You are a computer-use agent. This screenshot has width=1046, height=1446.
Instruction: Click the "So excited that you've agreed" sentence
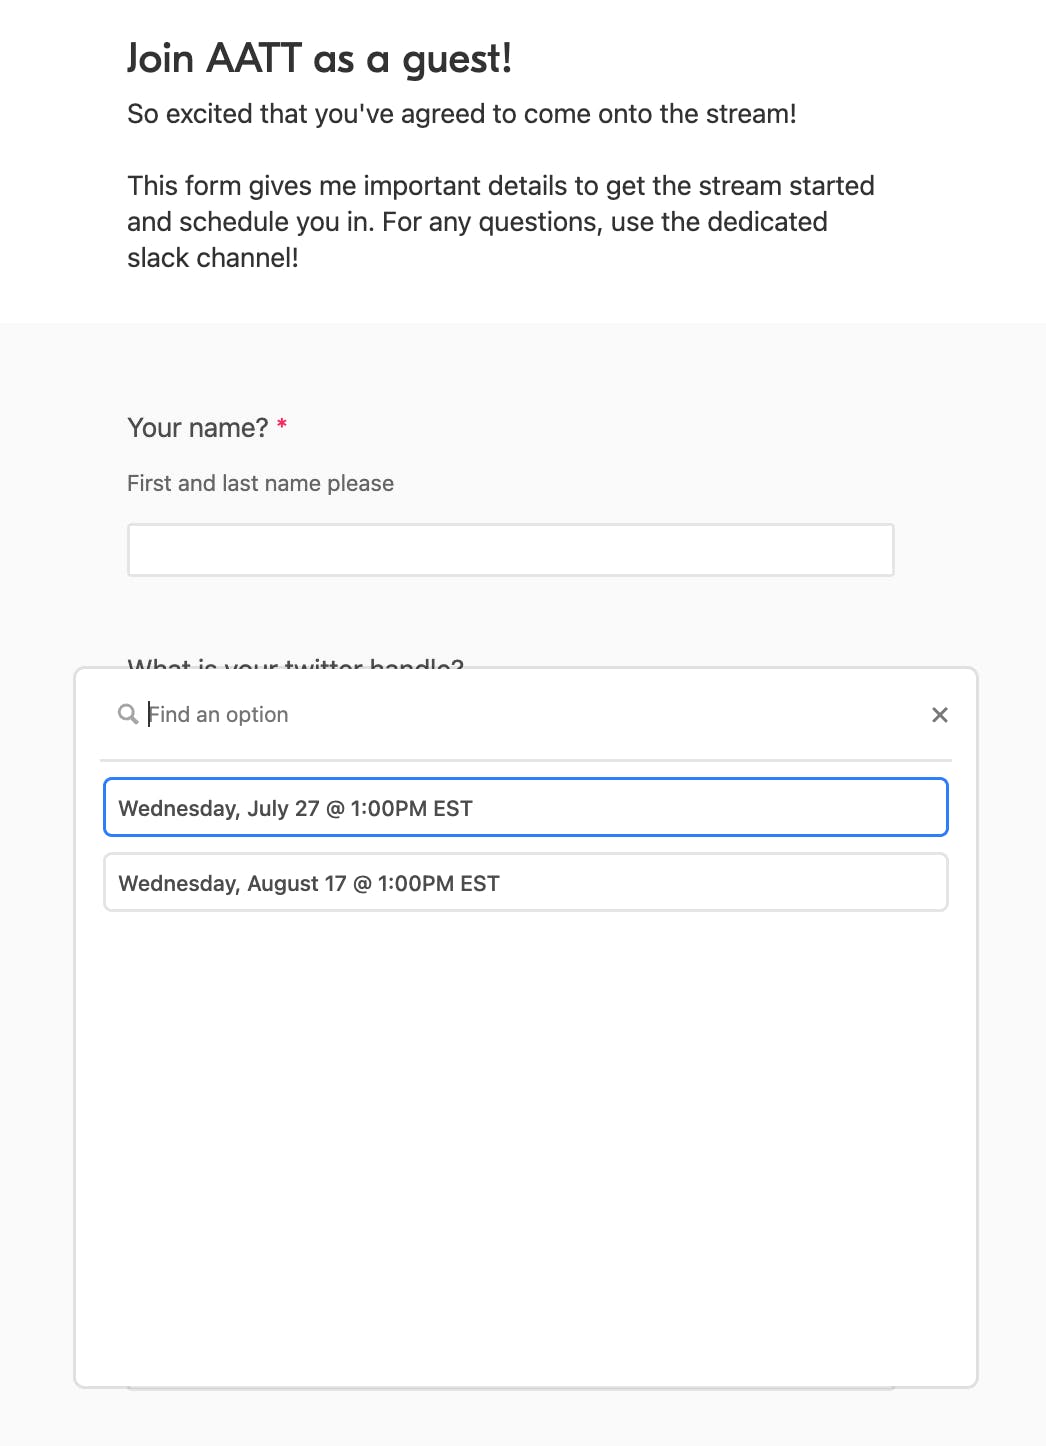point(462,114)
